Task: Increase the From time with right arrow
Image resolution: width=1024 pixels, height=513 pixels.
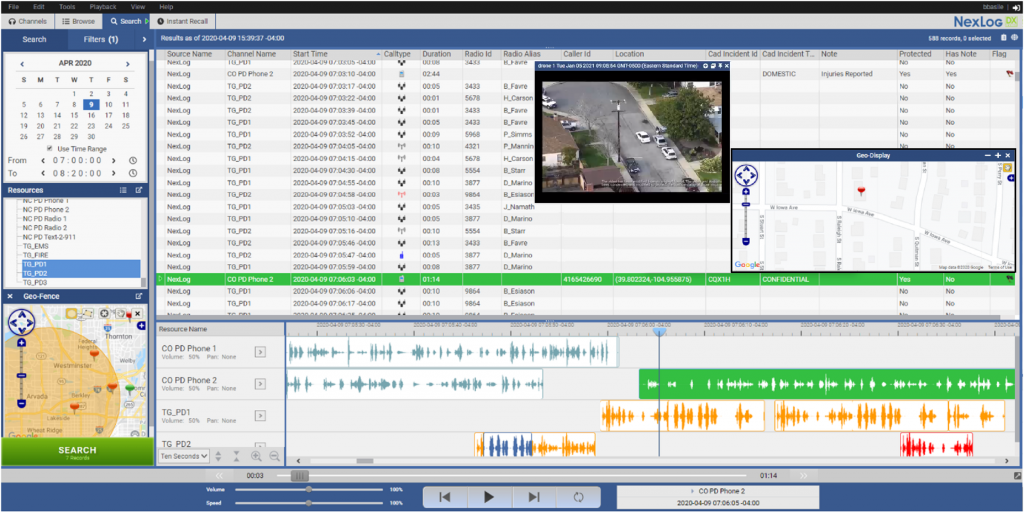Action: tap(114, 161)
